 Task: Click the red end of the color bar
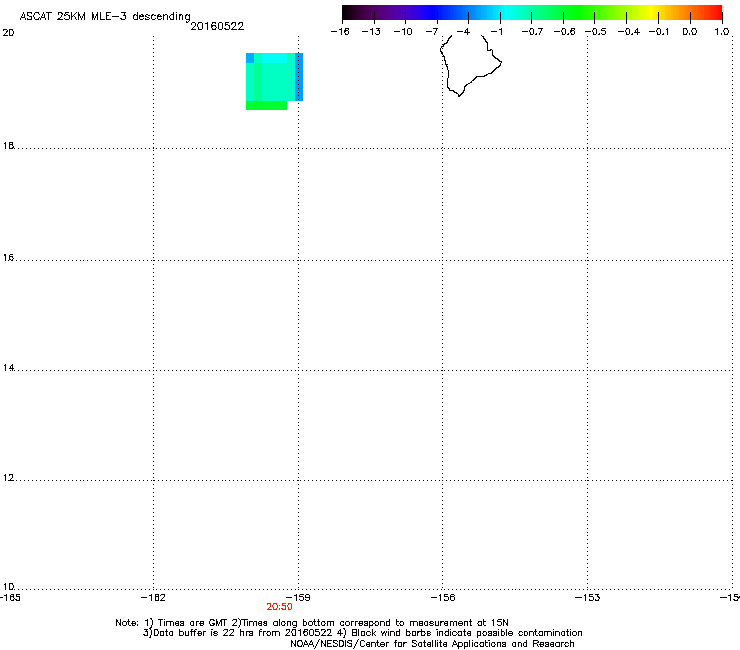713,13
